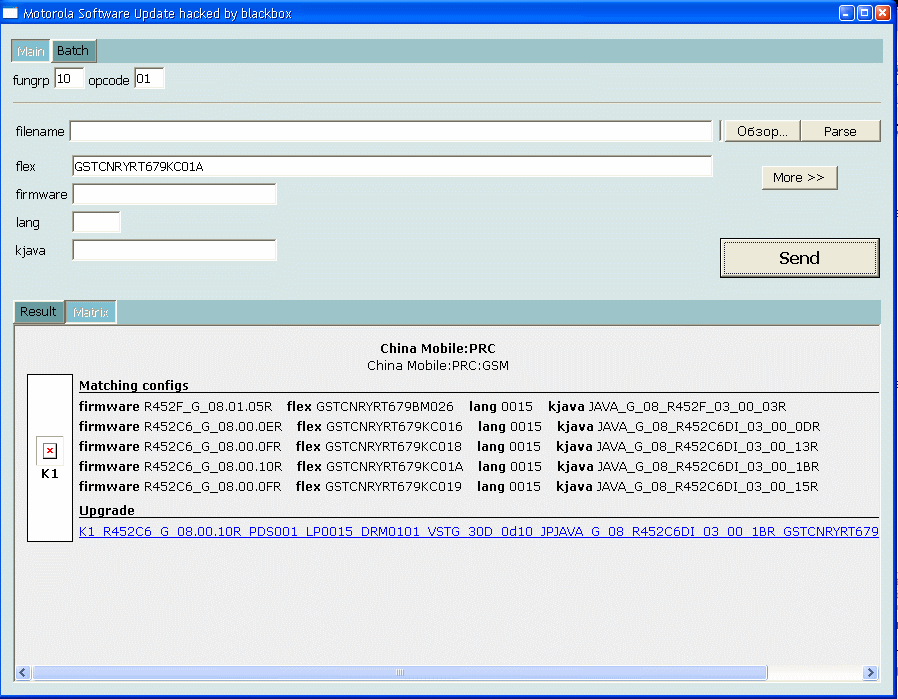Screen dimensions: 898x699
Task: Click the broken image icon above K1
Action: (x=50, y=451)
